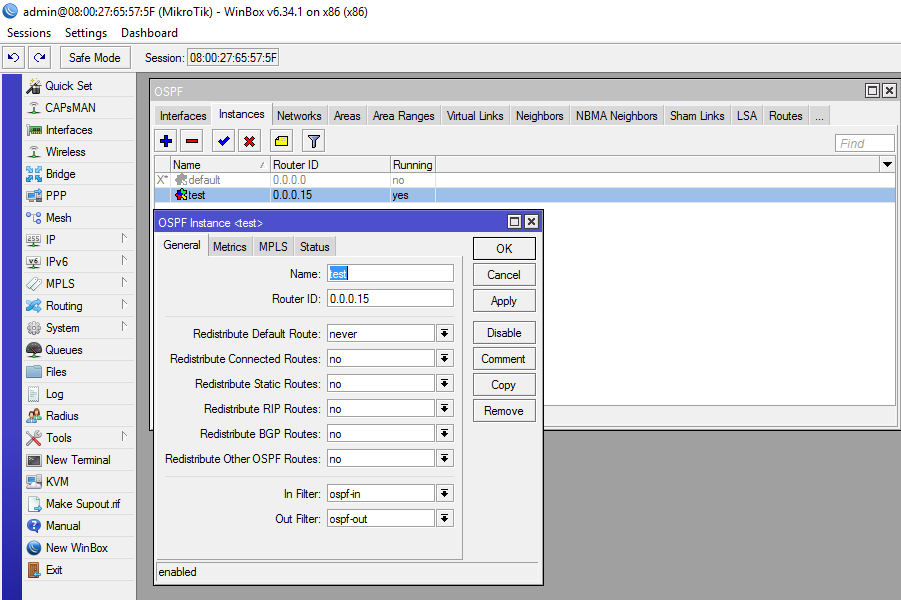Open the In Filter dropdown

[445, 493]
